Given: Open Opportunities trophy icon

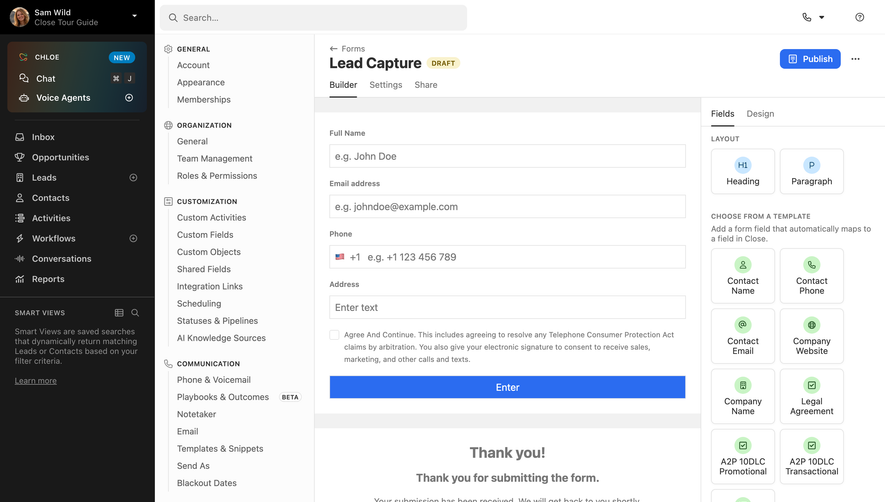Looking at the screenshot, I should coord(20,158).
